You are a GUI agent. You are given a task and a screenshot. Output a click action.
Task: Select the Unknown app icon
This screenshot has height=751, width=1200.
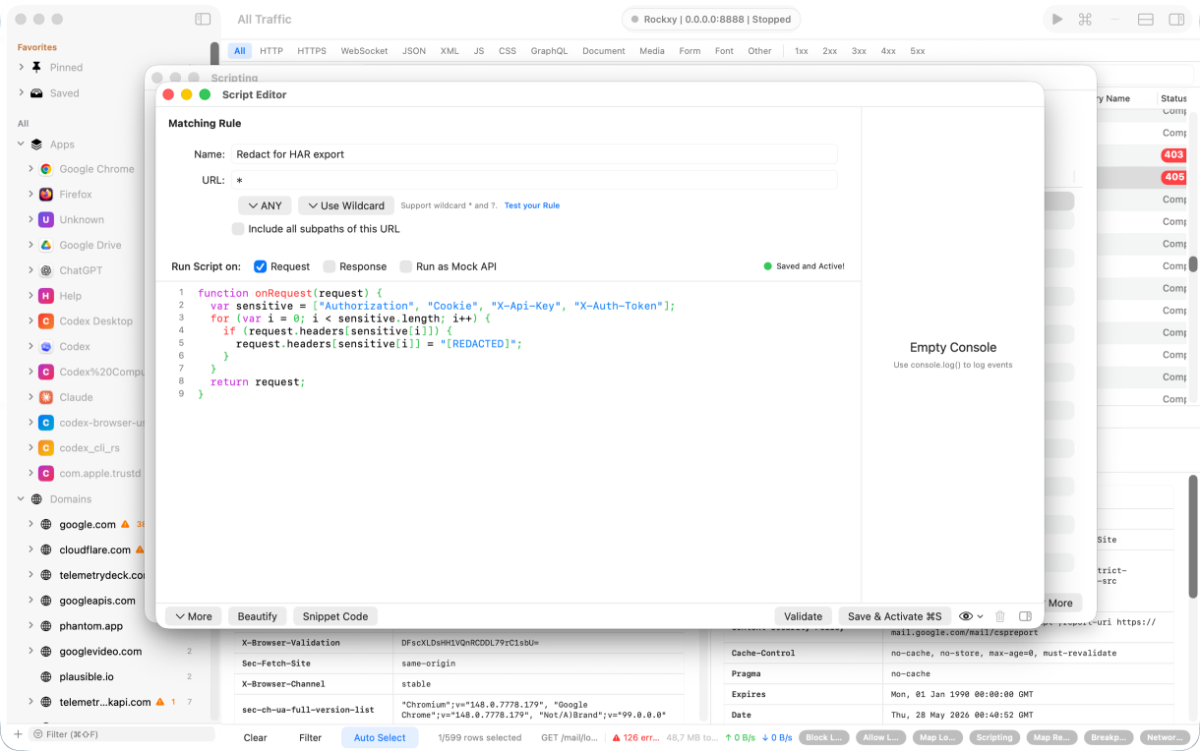(x=46, y=219)
